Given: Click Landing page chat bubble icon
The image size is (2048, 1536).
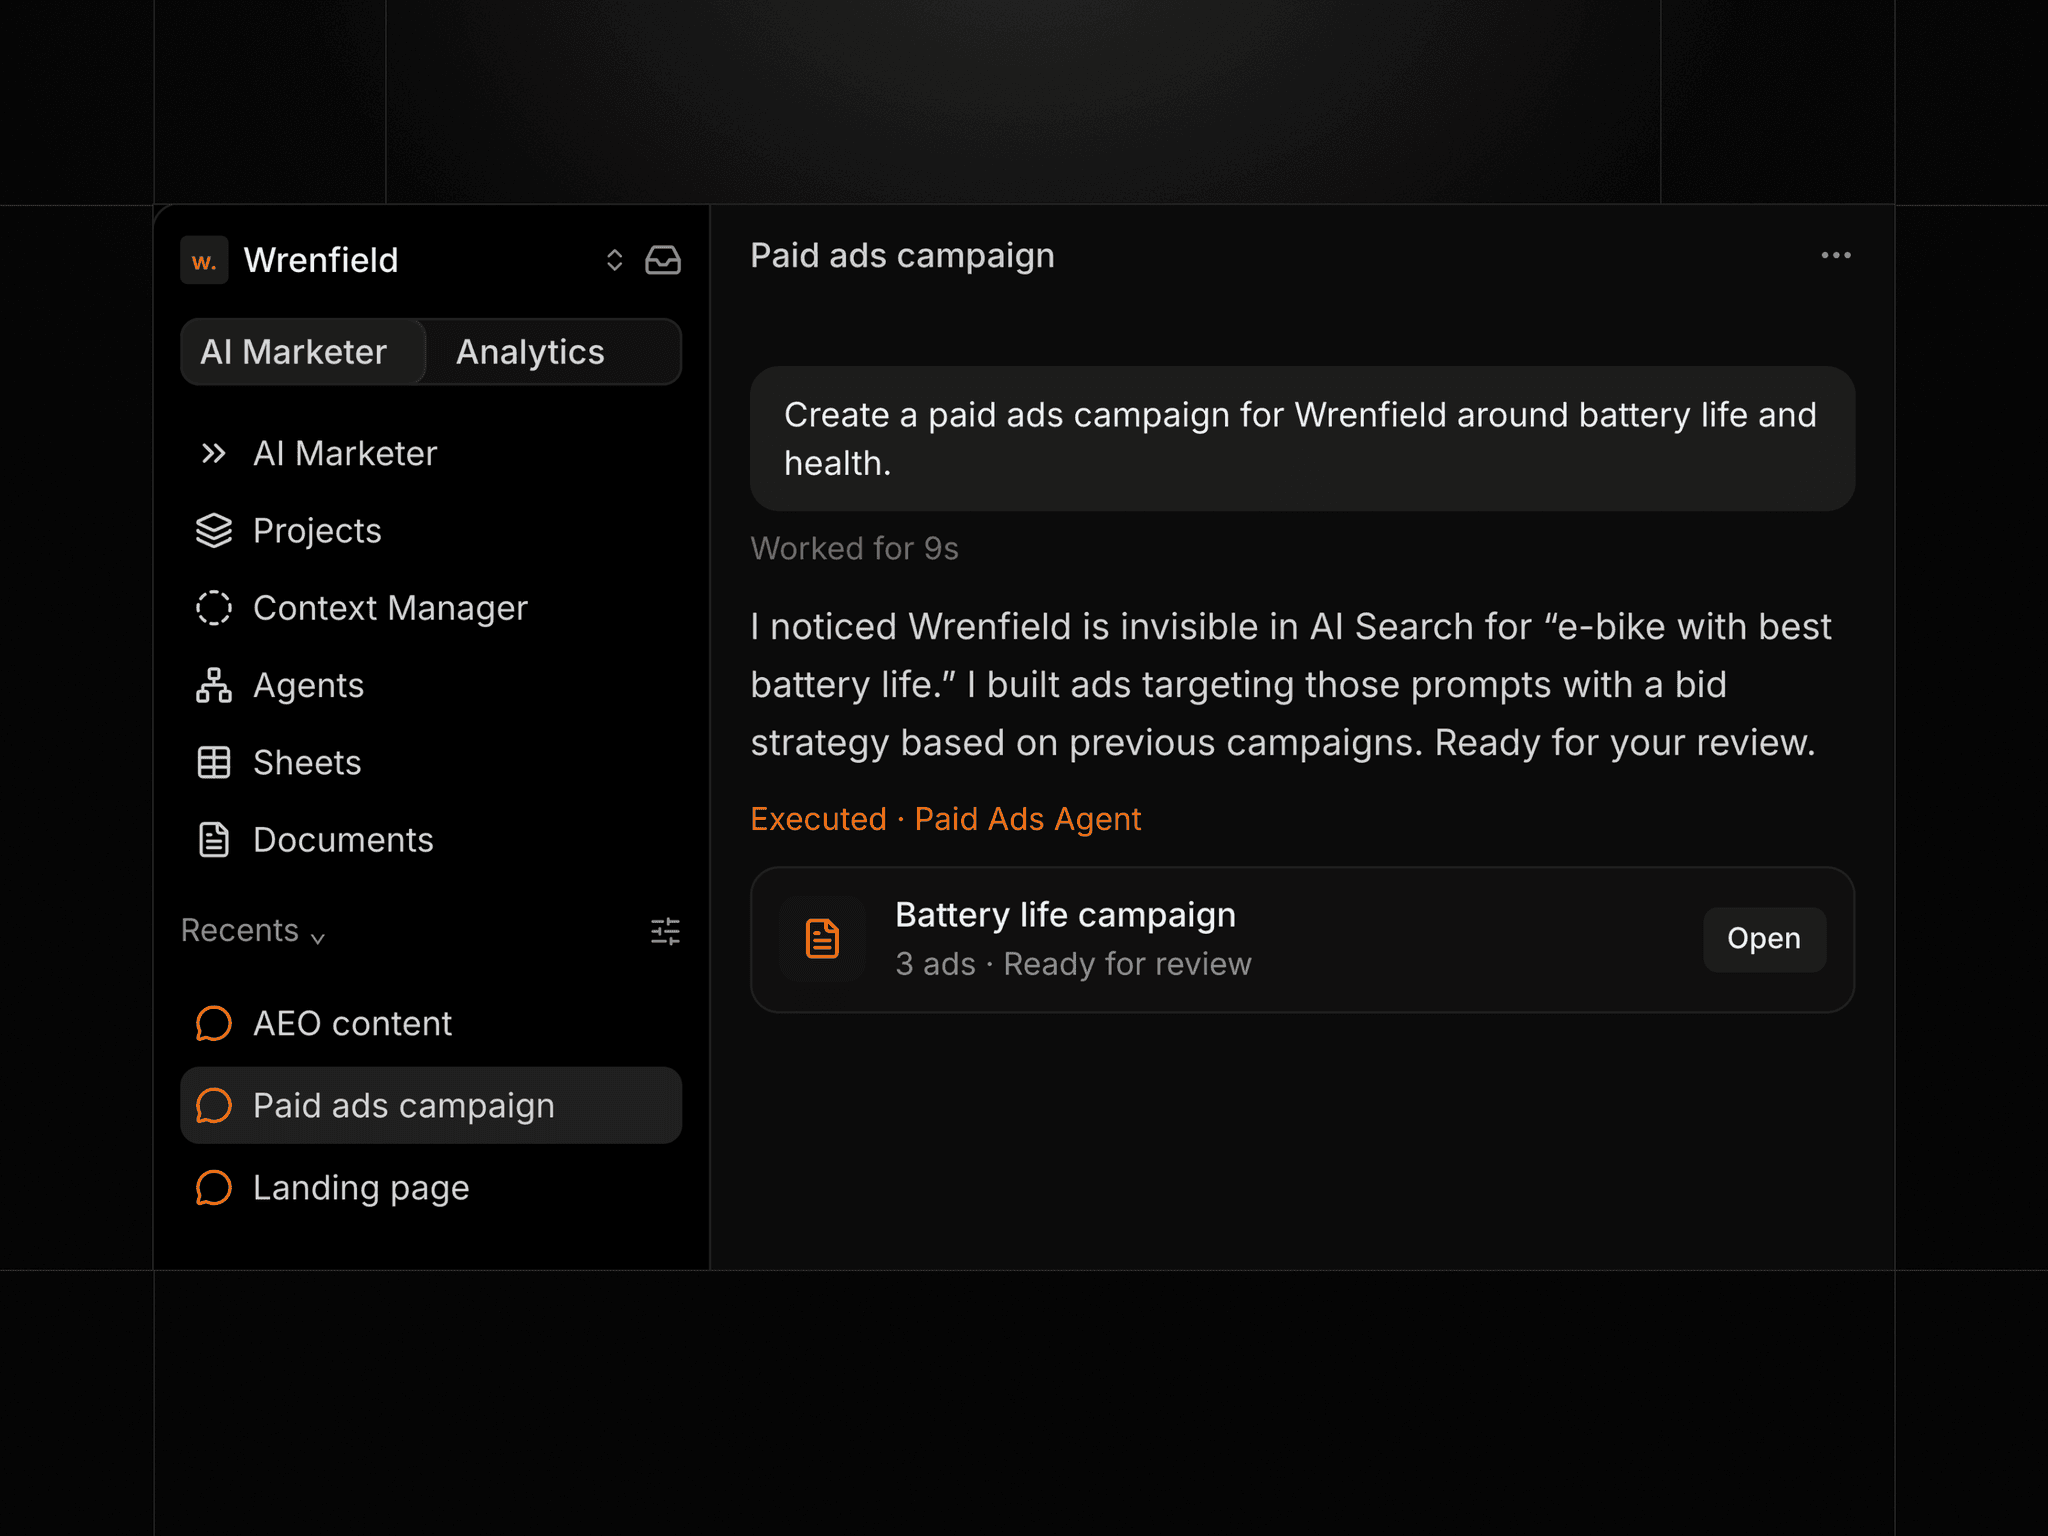Looking at the screenshot, I should pos(214,1188).
